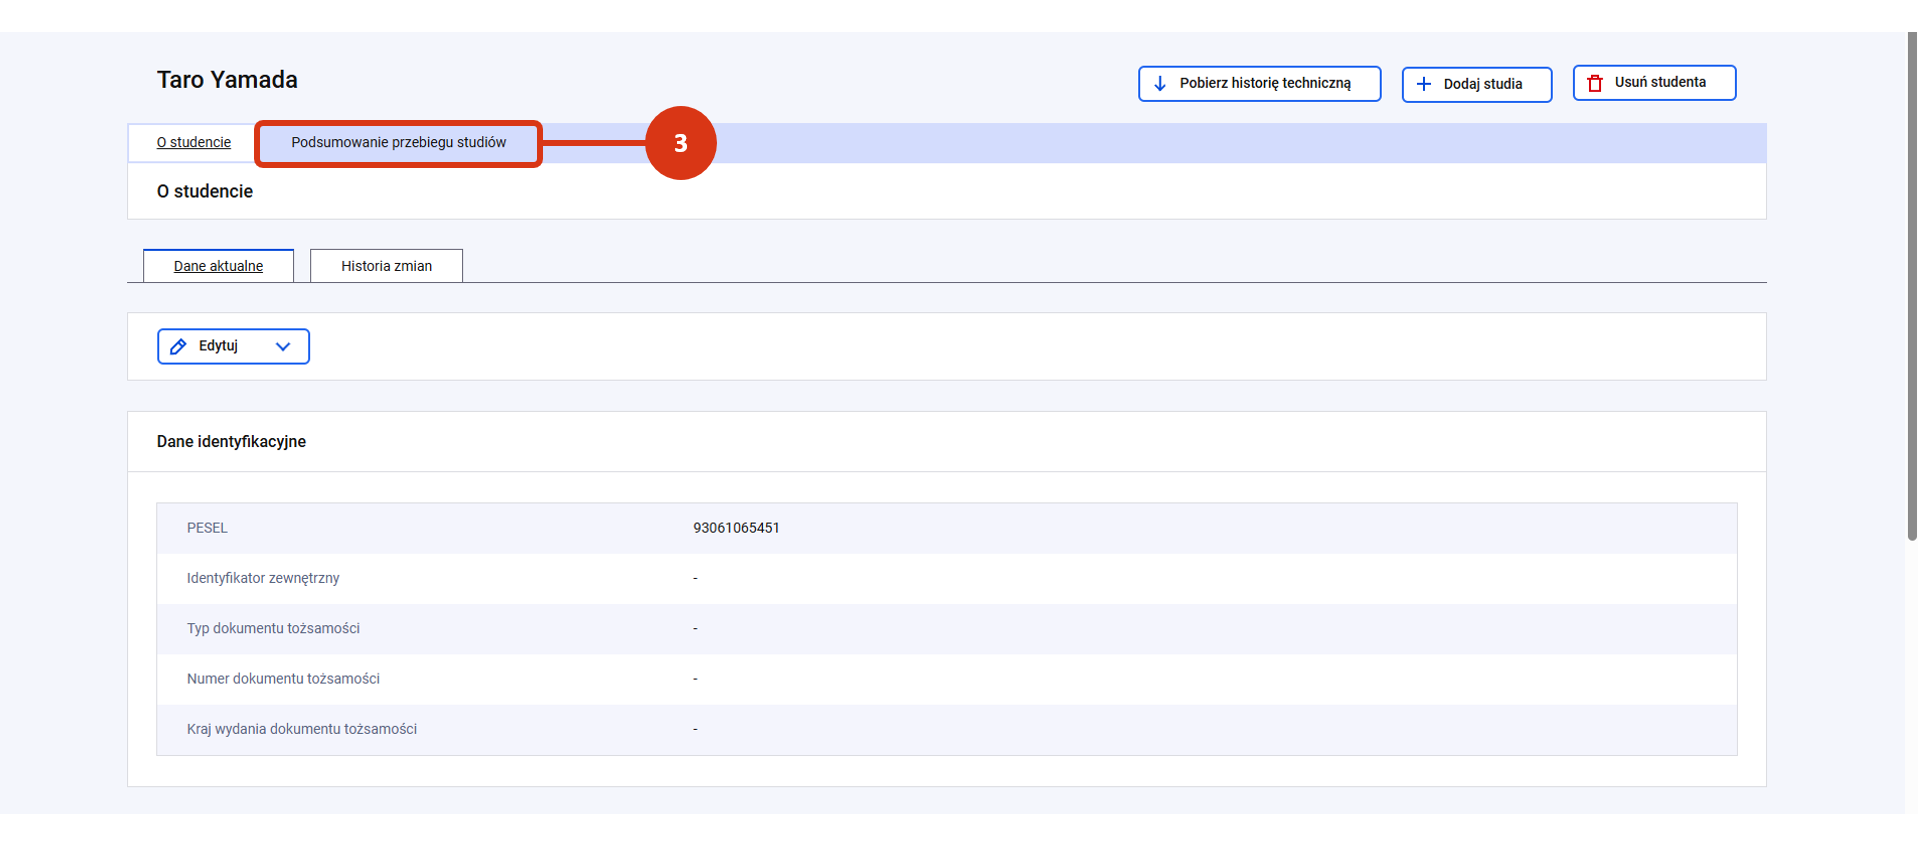Switch to Podsumowanie przebiegu studiów tab
1918x841 pixels.
399,143
